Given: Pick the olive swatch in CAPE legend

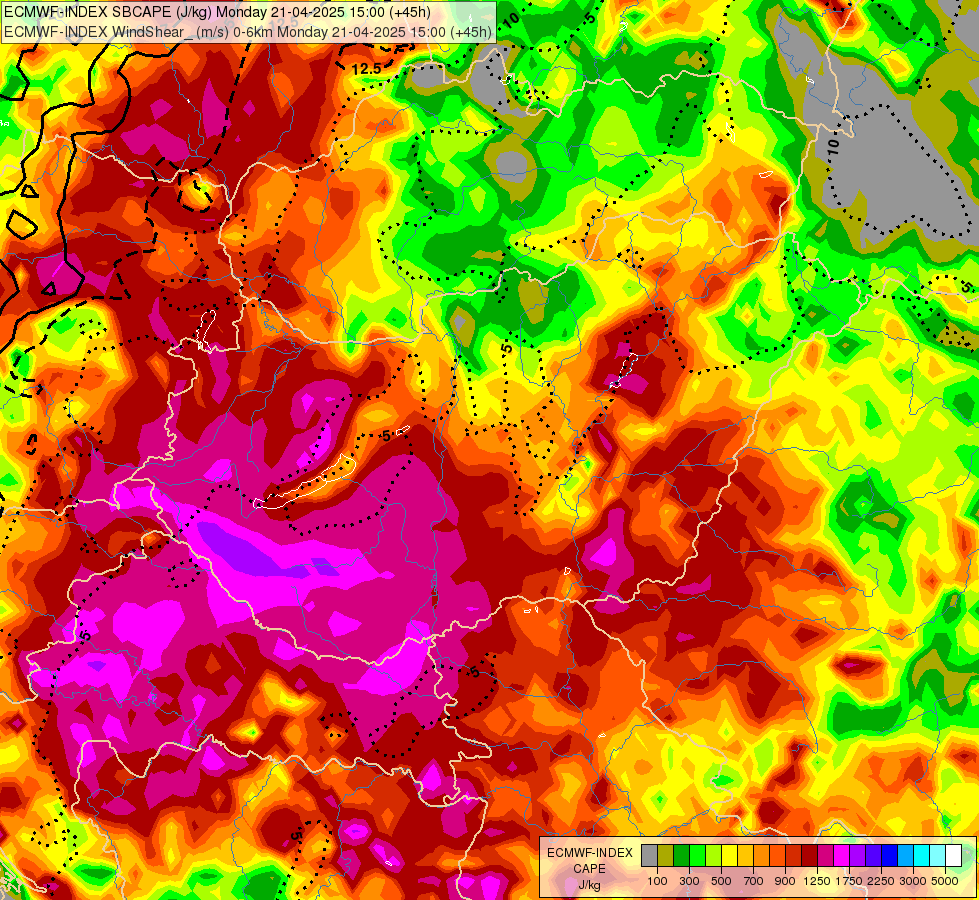Looking at the screenshot, I should (x=666, y=855).
